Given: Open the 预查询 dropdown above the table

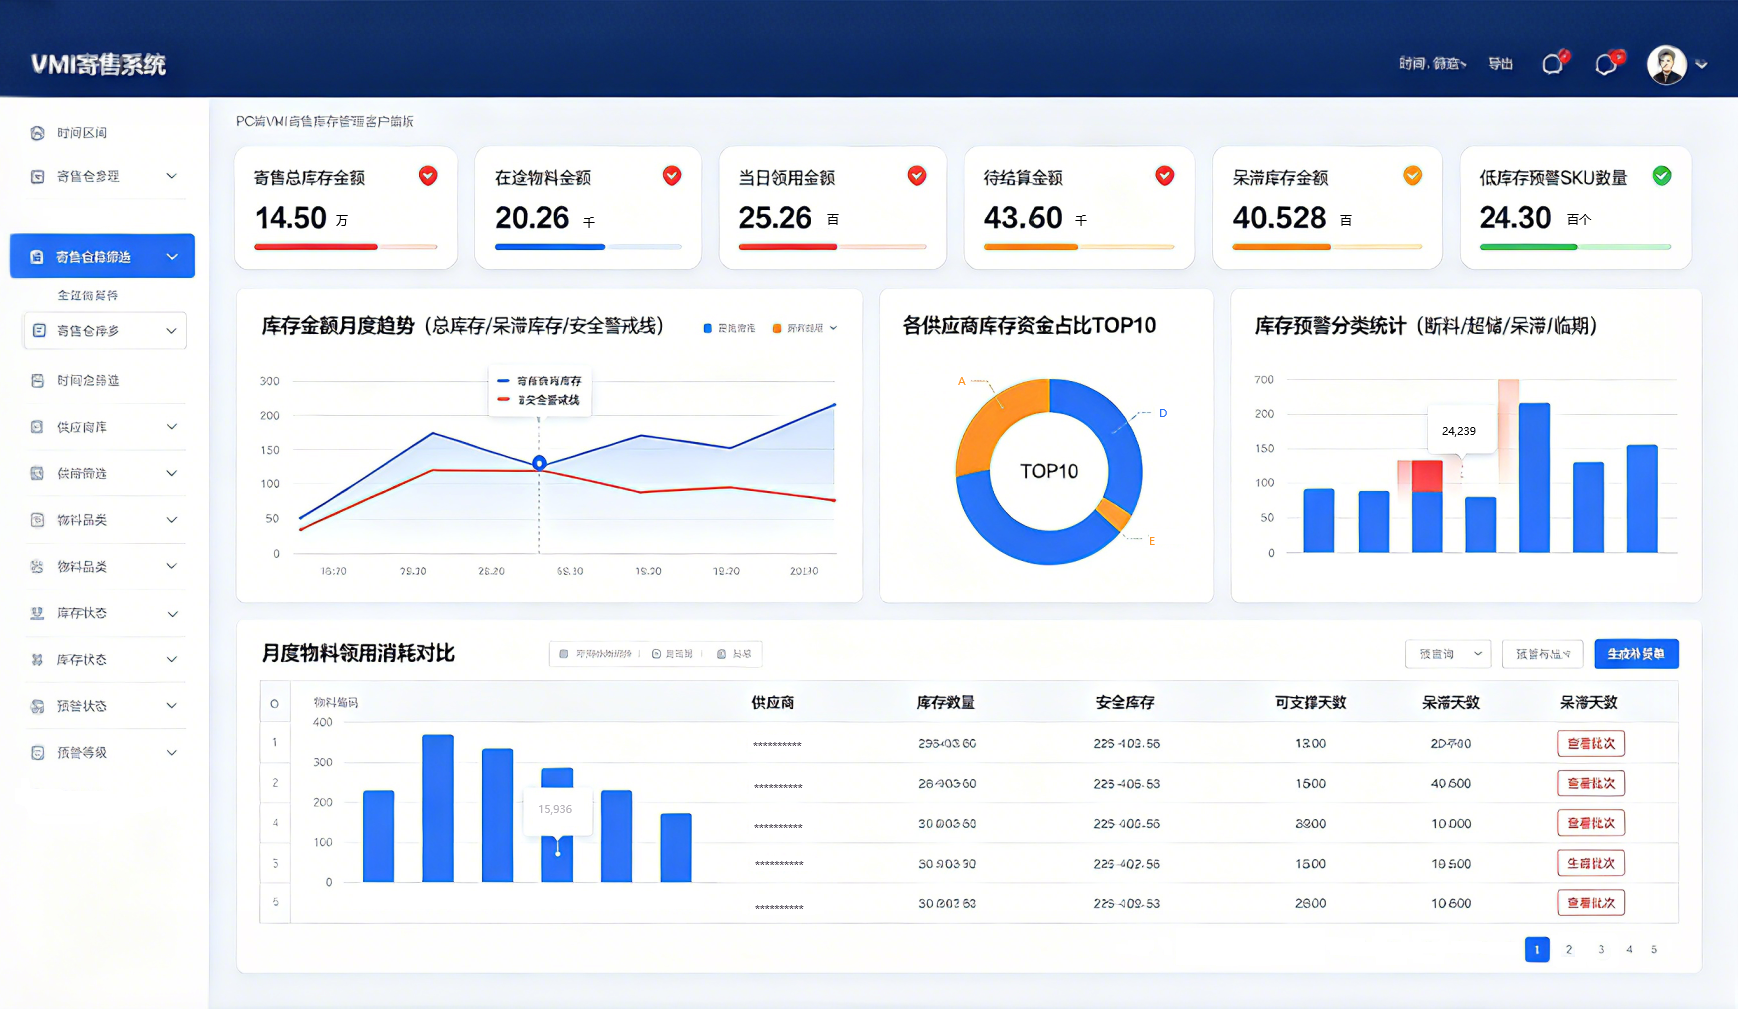Looking at the screenshot, I should tap(1448, 654).
